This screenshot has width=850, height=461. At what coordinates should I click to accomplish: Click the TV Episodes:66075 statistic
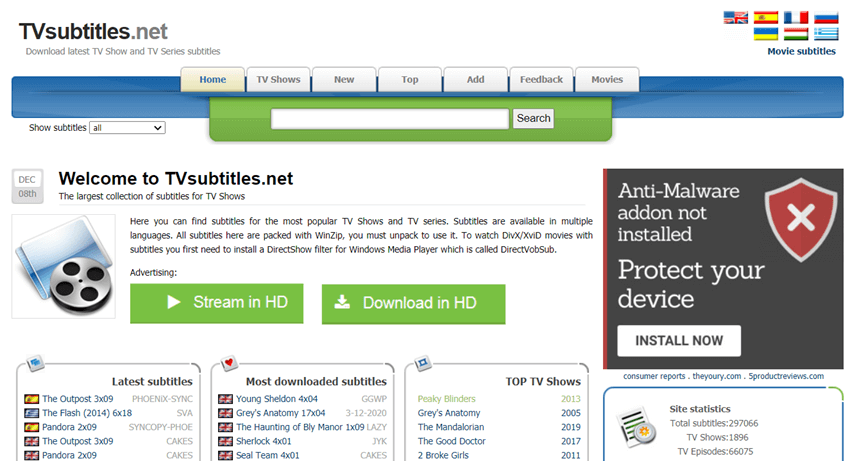pyautogui.click(x=715, y=451)
